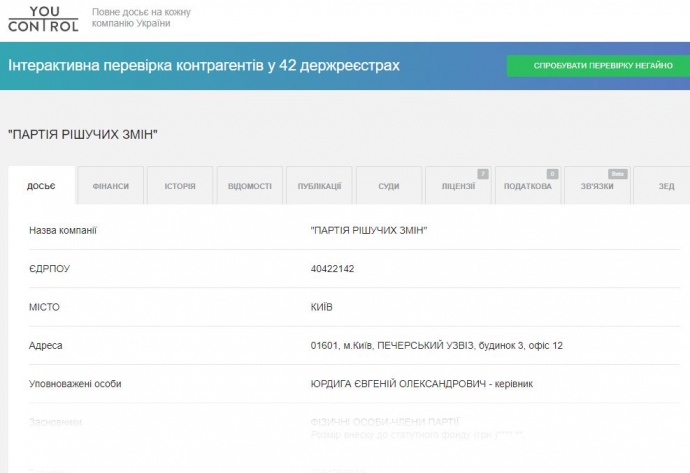
Task: Select the Відомості tab
Action: 249,187
